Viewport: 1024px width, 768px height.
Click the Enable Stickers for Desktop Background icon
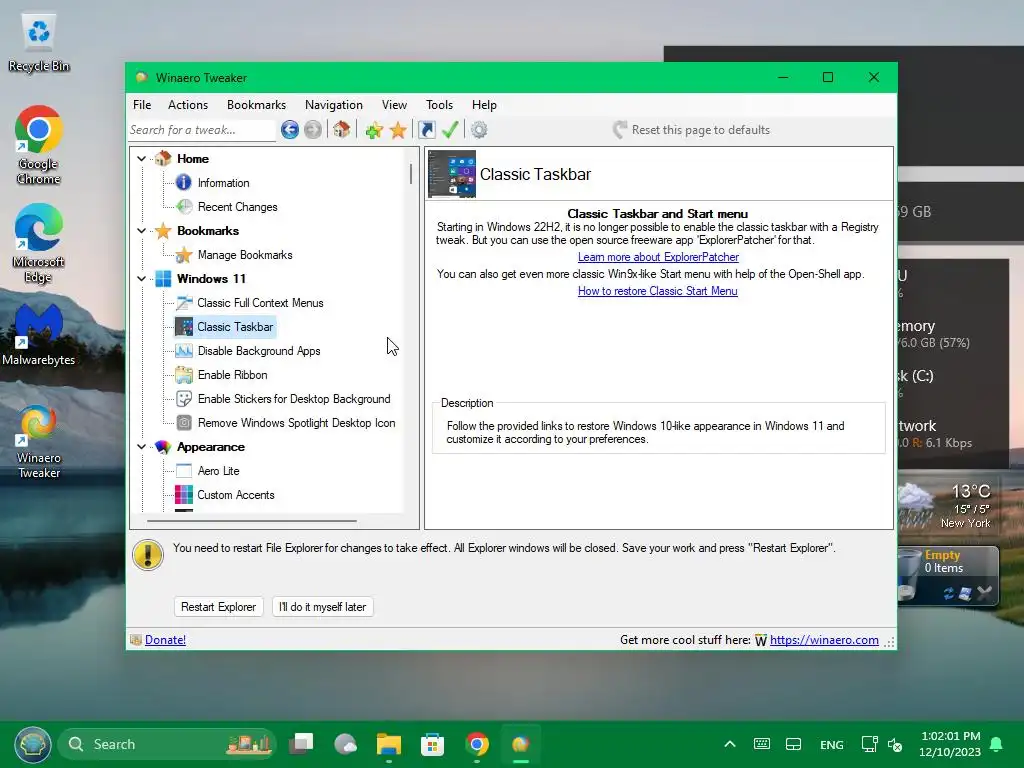(184, 398)
